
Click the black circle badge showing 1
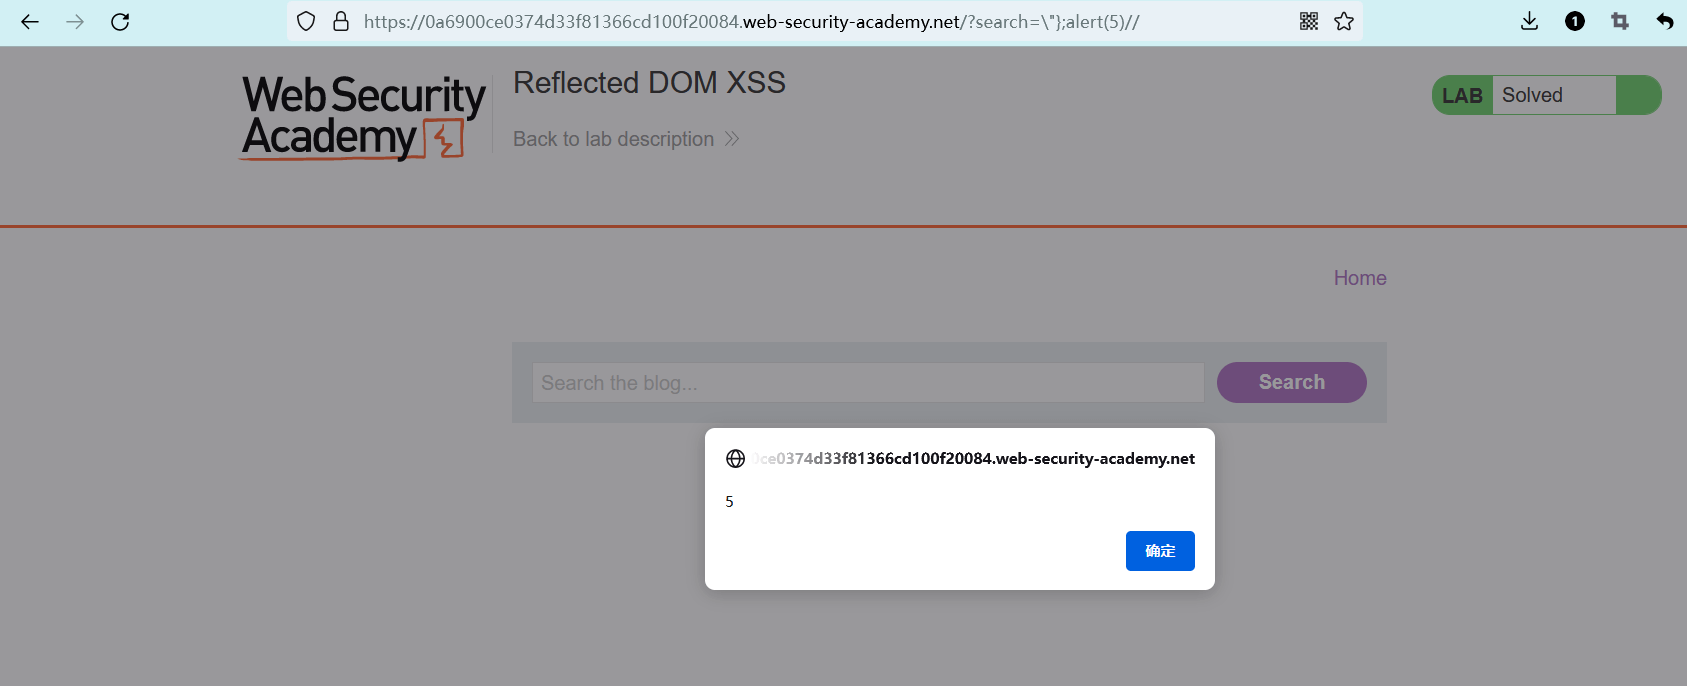click(1574, 22)
